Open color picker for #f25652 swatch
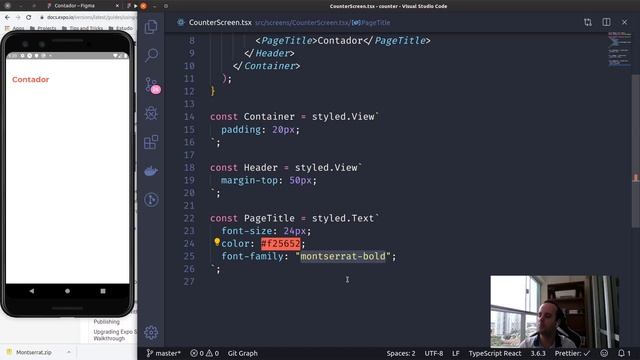 [280, 244]
